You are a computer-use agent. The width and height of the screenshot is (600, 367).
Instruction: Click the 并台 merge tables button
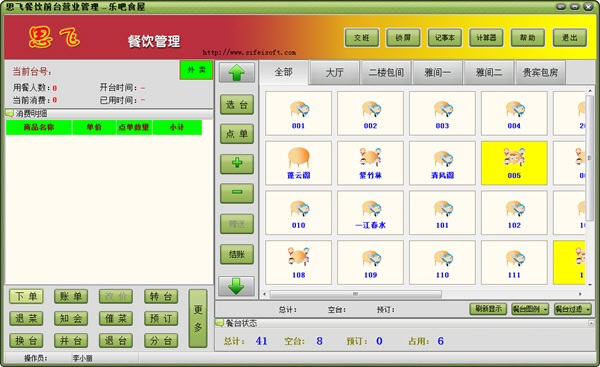(x=71, y=341)
